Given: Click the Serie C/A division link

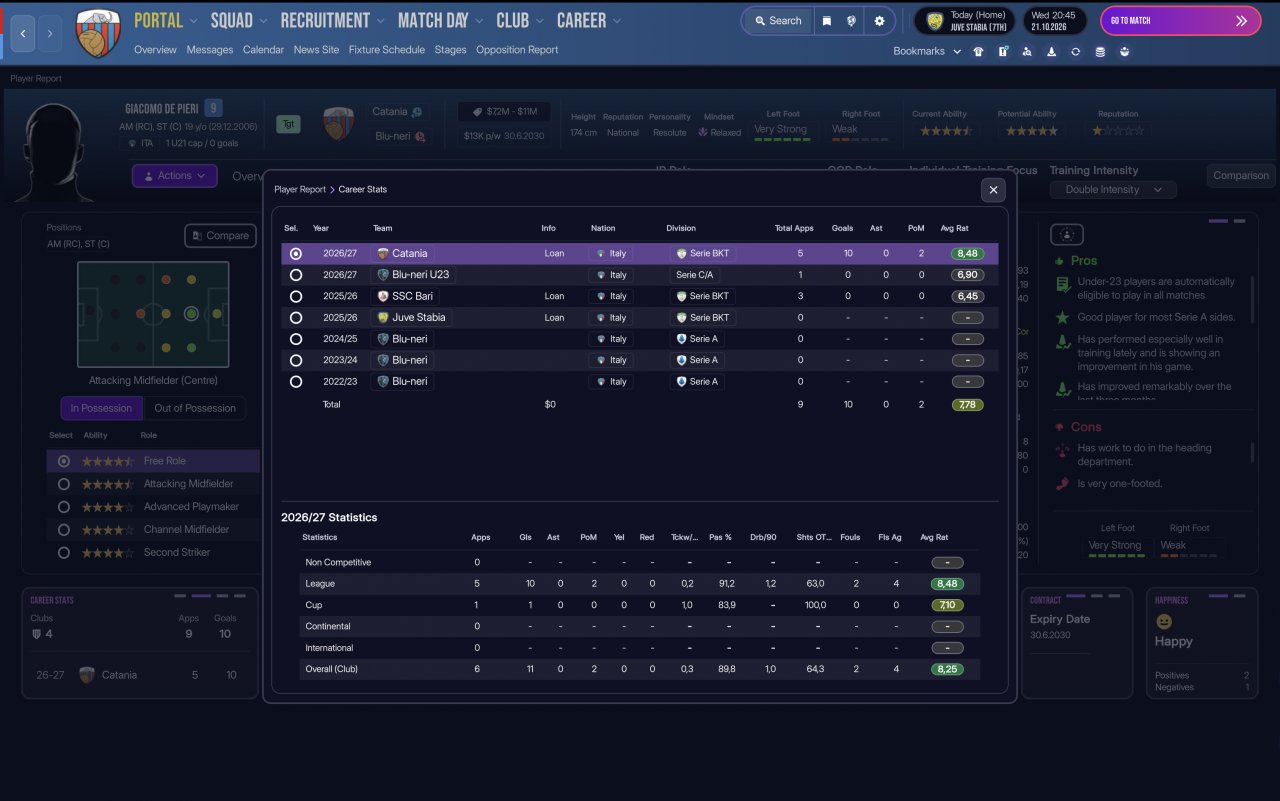Looking at the screenshot, I should point(696,275).
